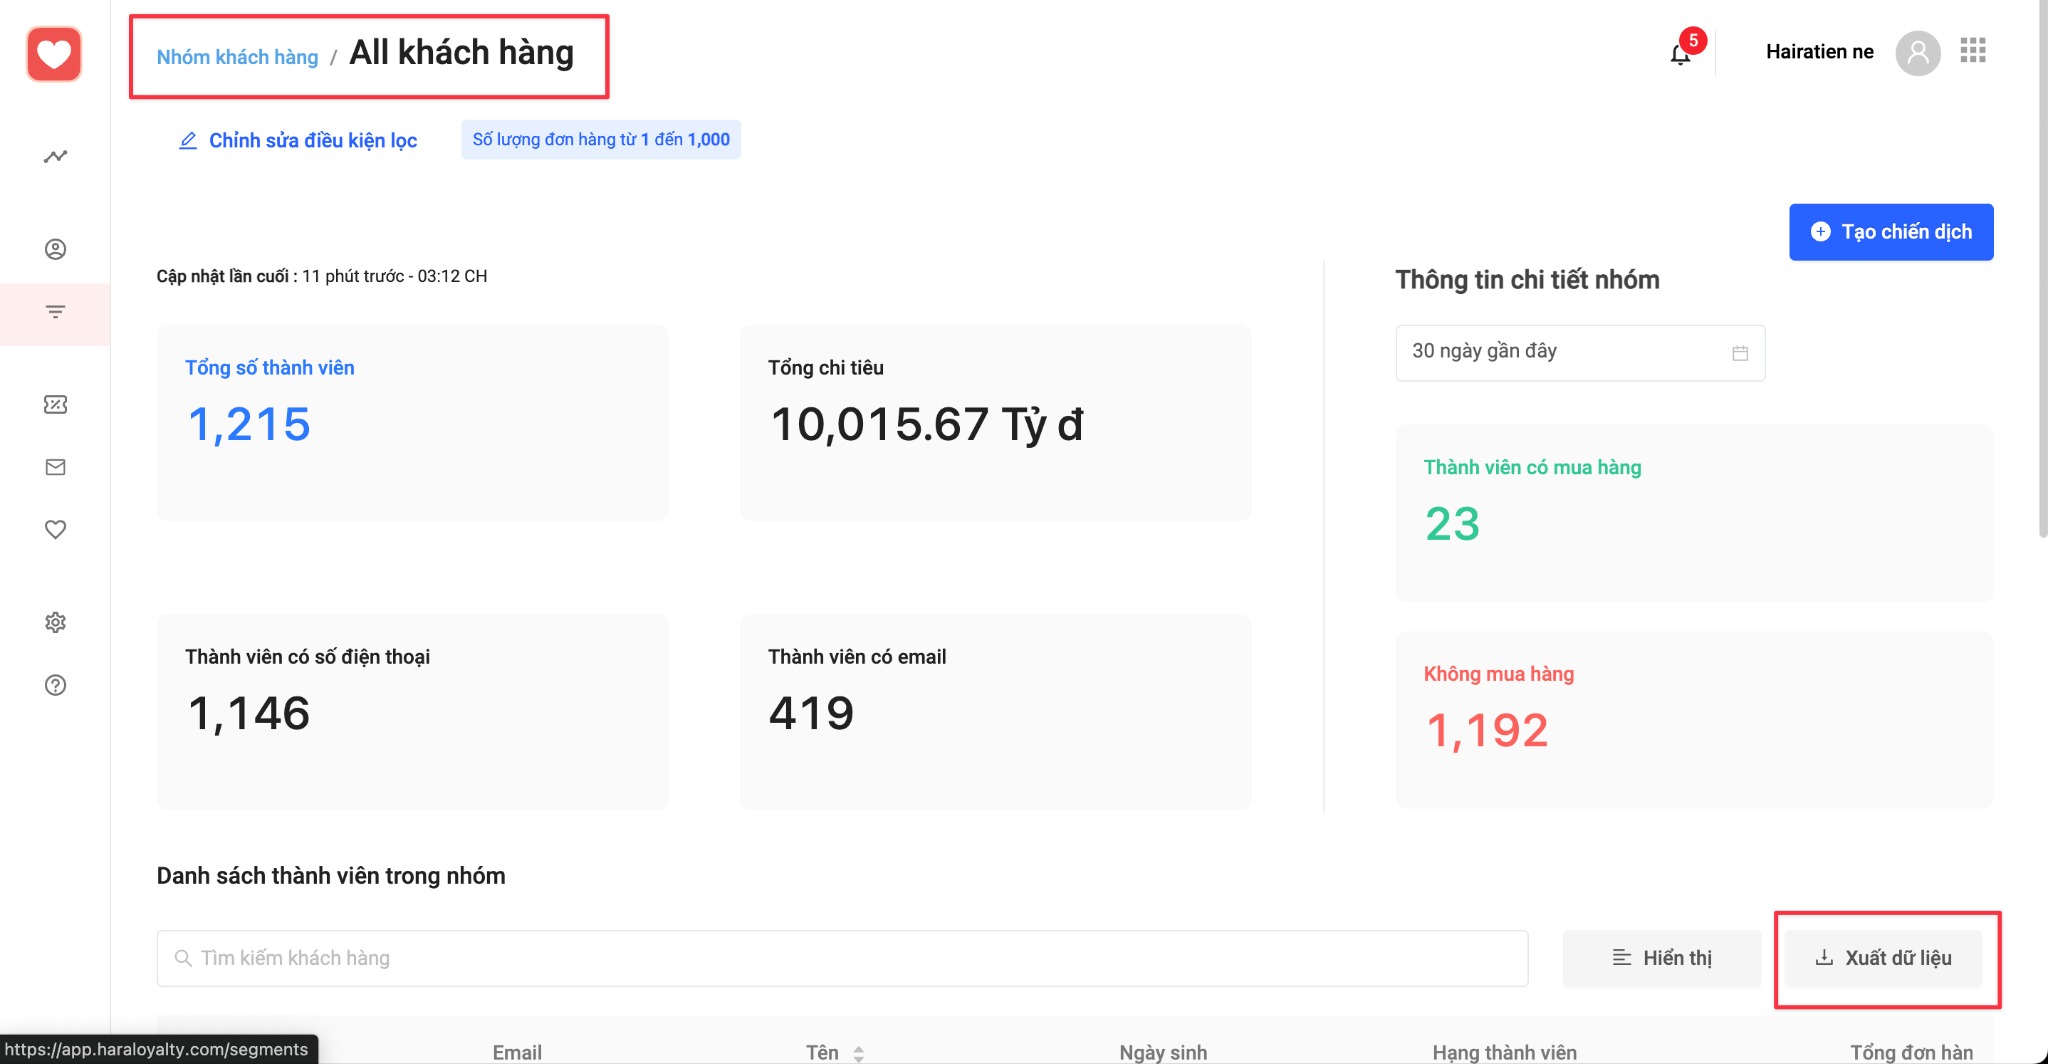
Task: Open the help question mark icon
Action: click(x=56, y=685)
